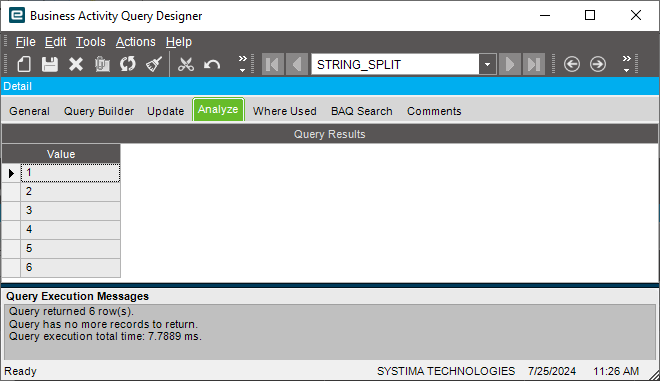Viewport: 660px width, 381px height.
Task: Switch to the General tab
Action: tap(29, 111)
